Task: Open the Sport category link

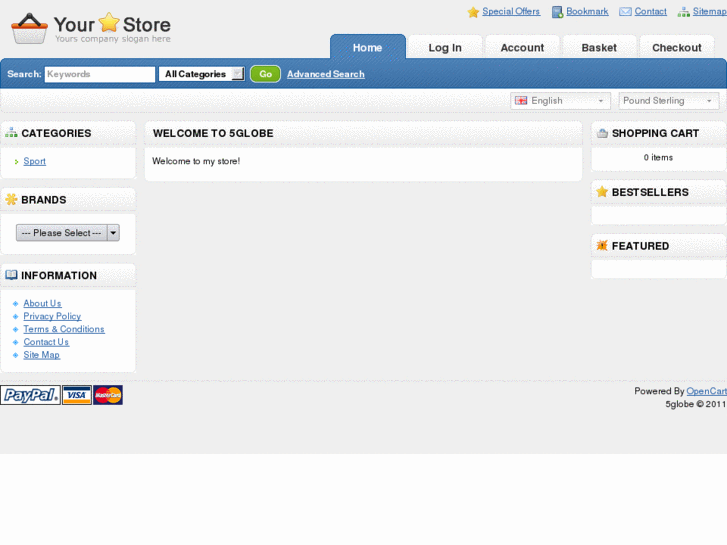Action: coord(35,161)
